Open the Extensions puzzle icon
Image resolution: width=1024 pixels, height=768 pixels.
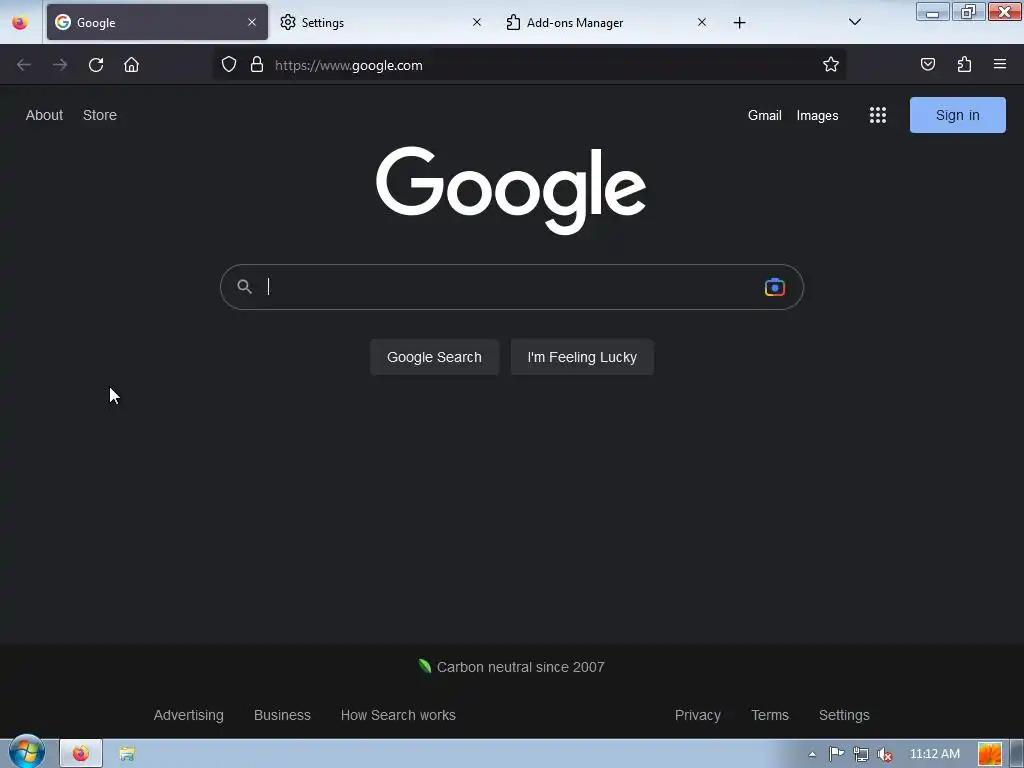tap(964, 65)
